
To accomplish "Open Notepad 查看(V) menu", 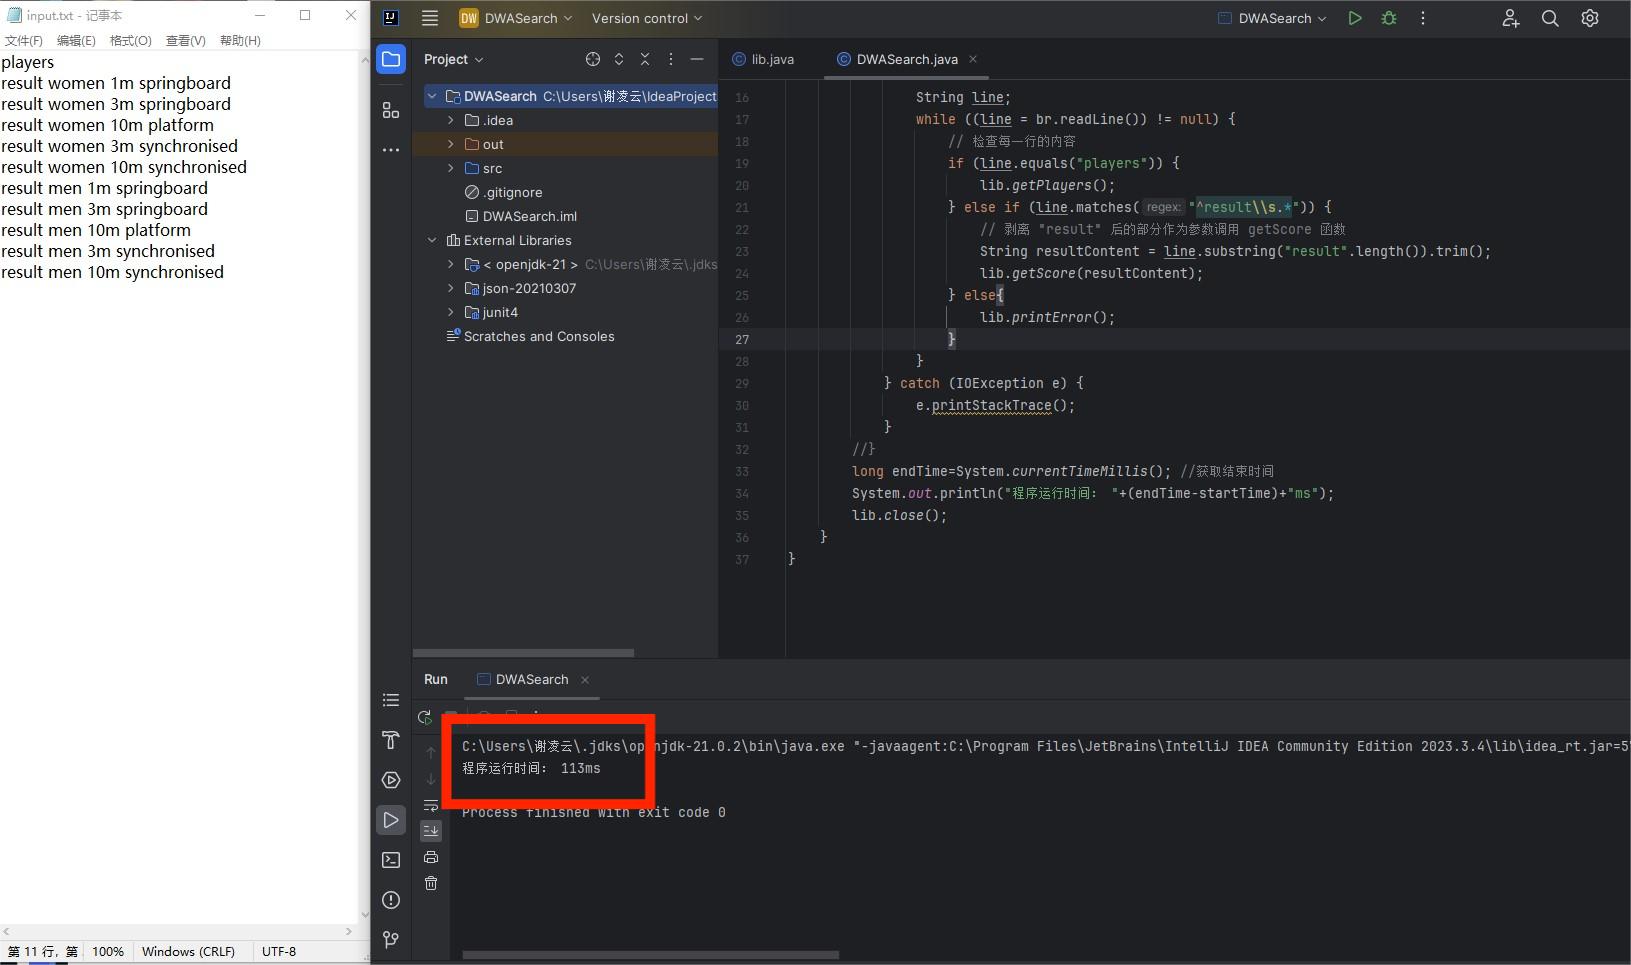I will (186, 40).
